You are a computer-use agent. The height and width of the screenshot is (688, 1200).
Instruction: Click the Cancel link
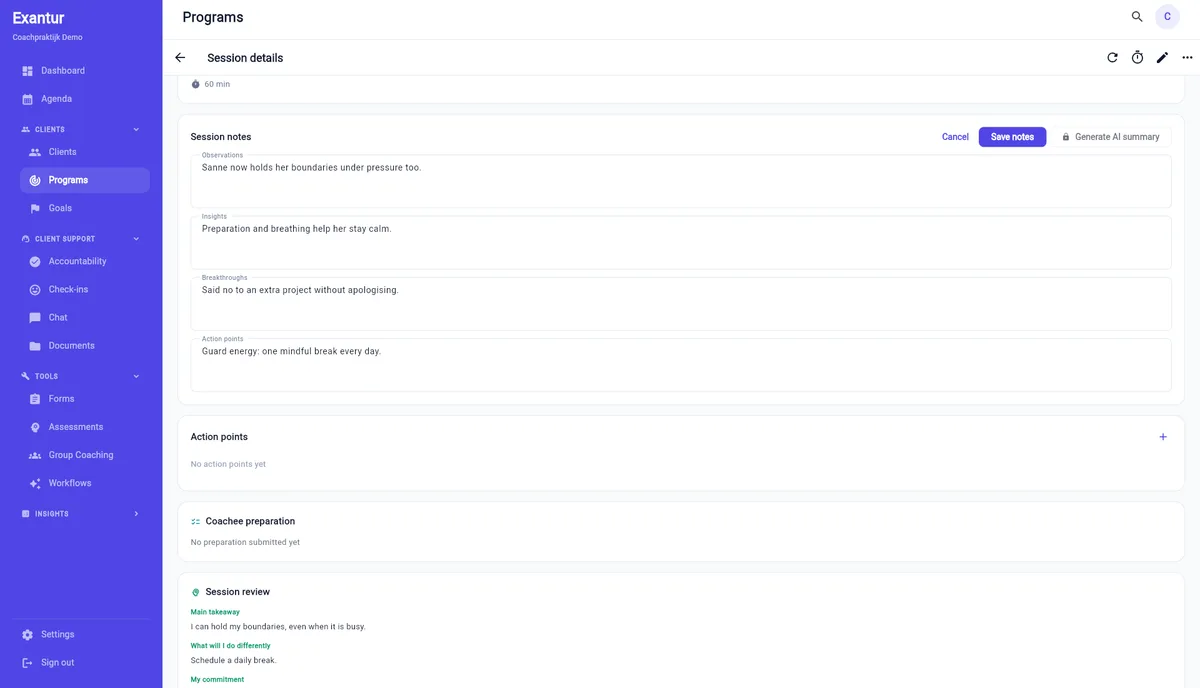point(955,137)
